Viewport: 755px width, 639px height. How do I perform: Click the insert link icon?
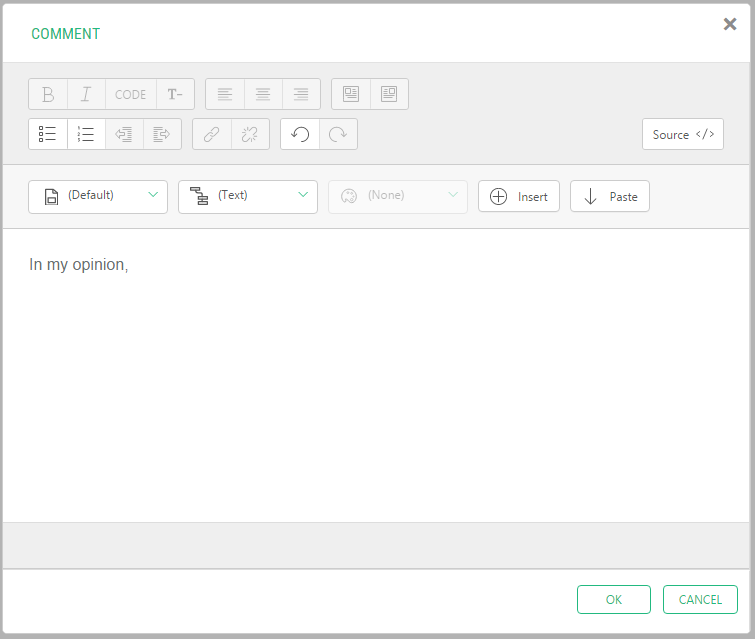pos(212,134)
